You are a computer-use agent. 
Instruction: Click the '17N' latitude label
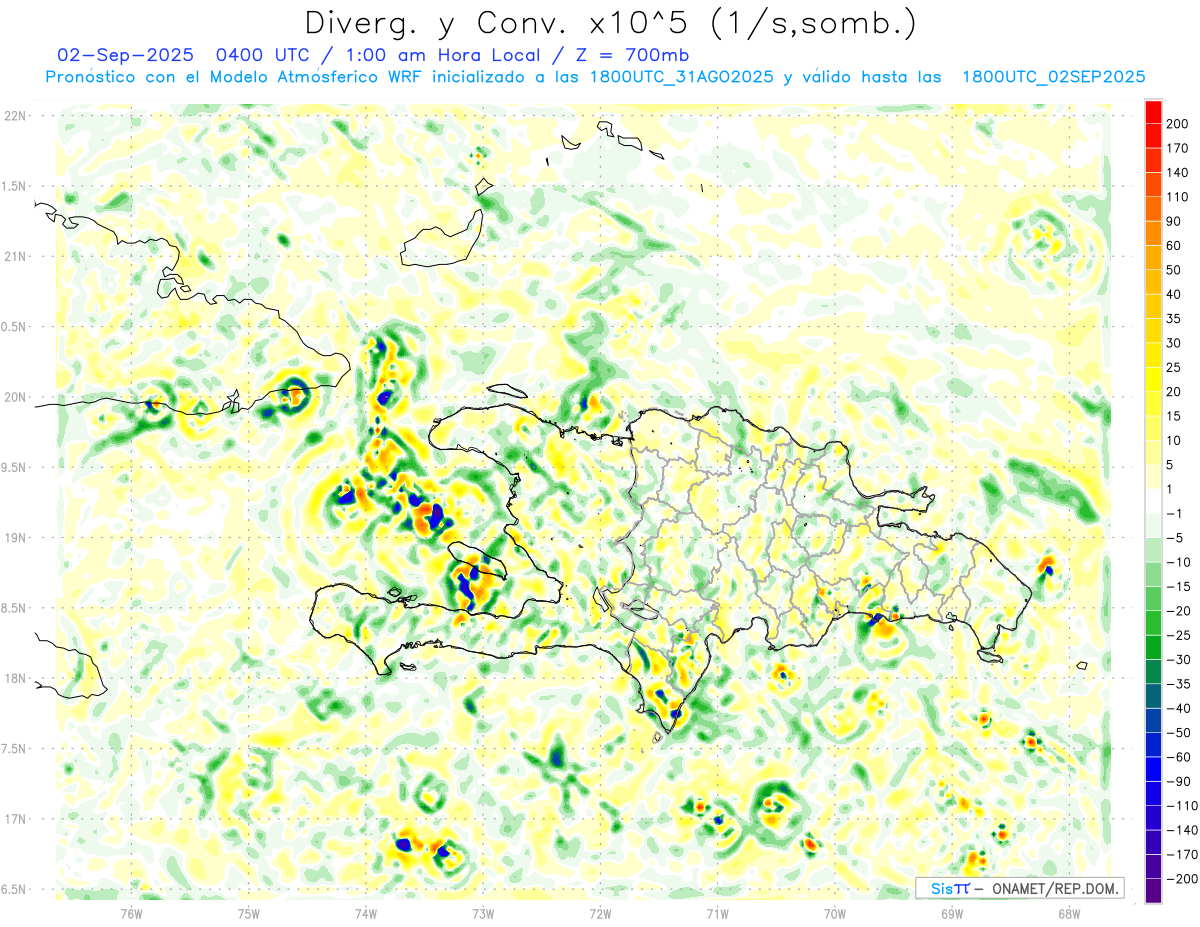point(14,819)
